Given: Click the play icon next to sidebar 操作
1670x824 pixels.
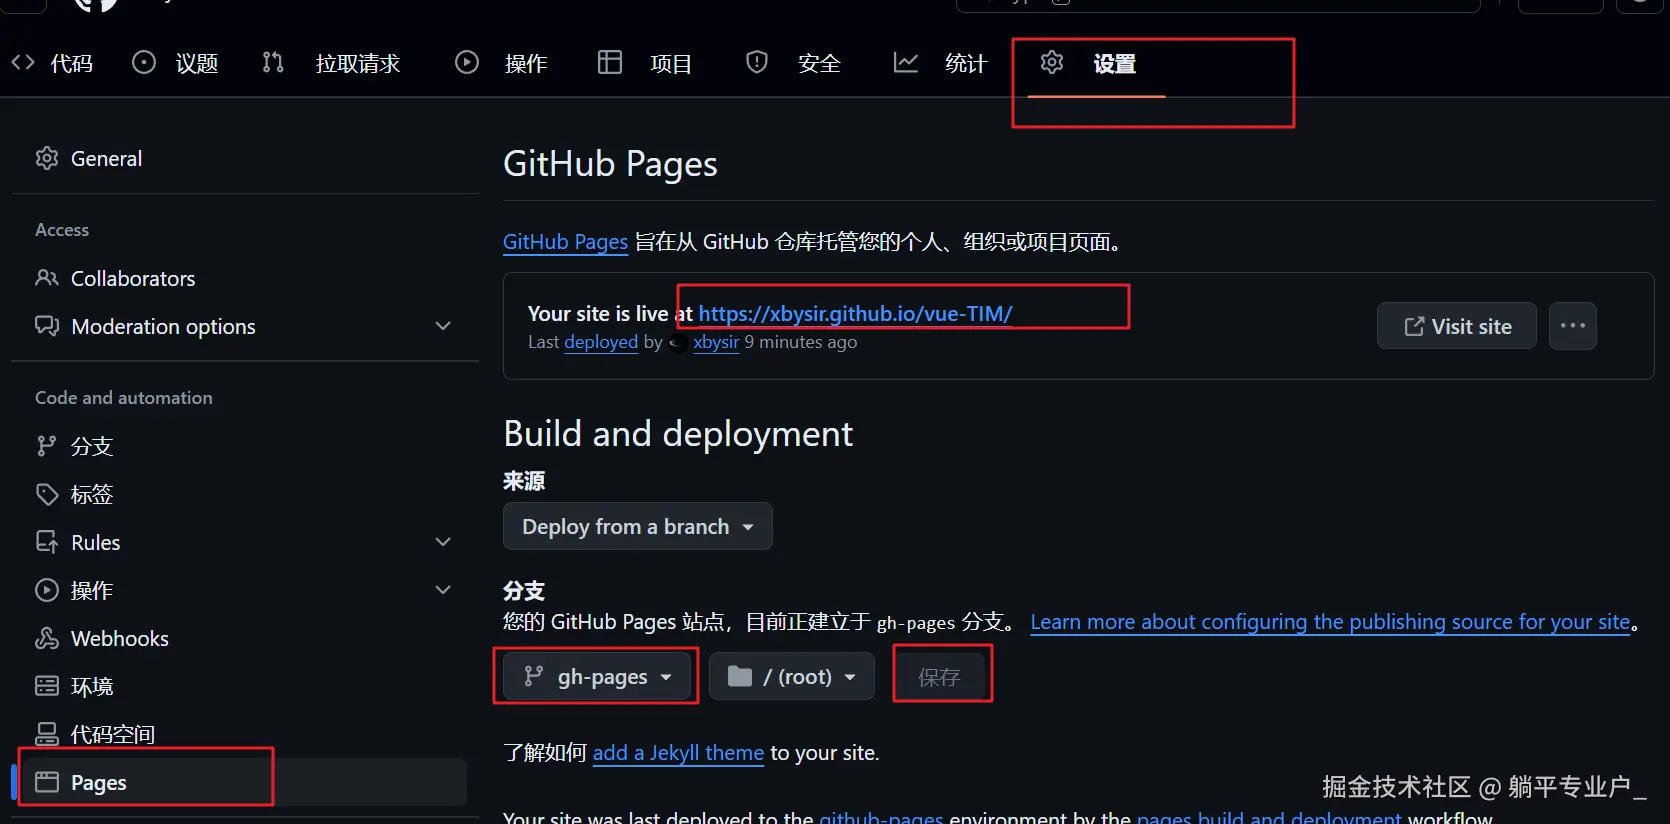Looking at the screenshot, I should point(47,590).
